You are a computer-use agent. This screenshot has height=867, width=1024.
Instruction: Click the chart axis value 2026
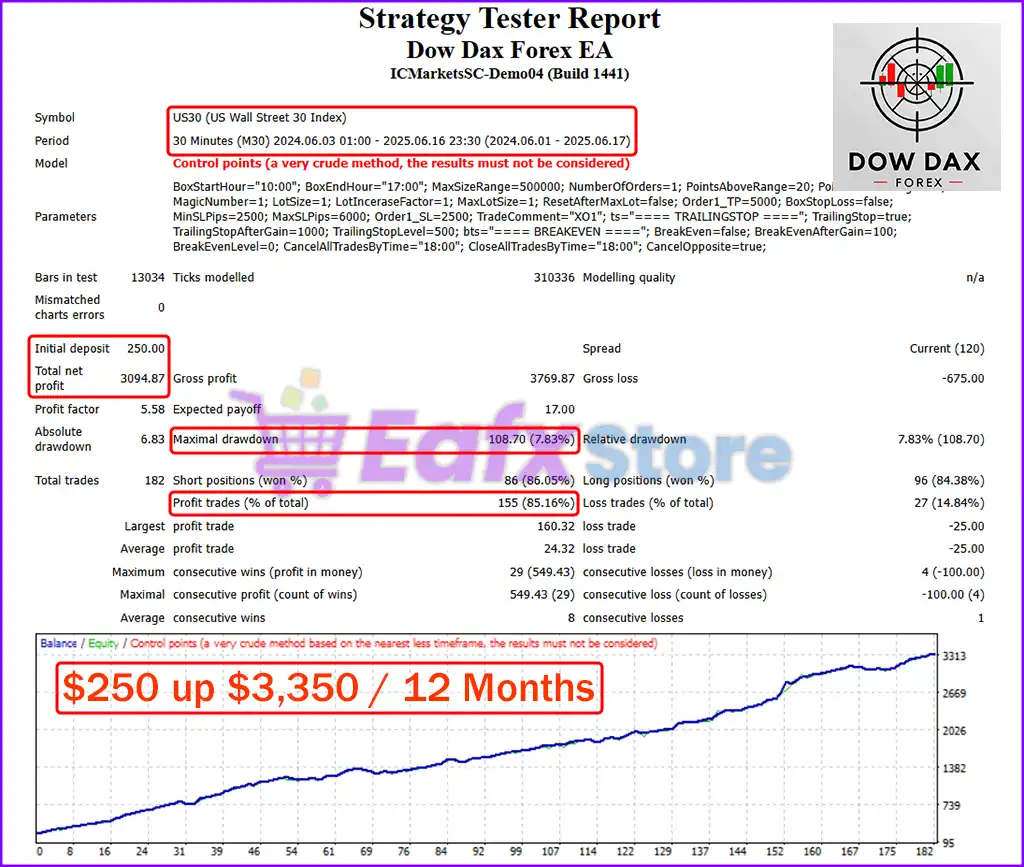(x=954, y=731)
